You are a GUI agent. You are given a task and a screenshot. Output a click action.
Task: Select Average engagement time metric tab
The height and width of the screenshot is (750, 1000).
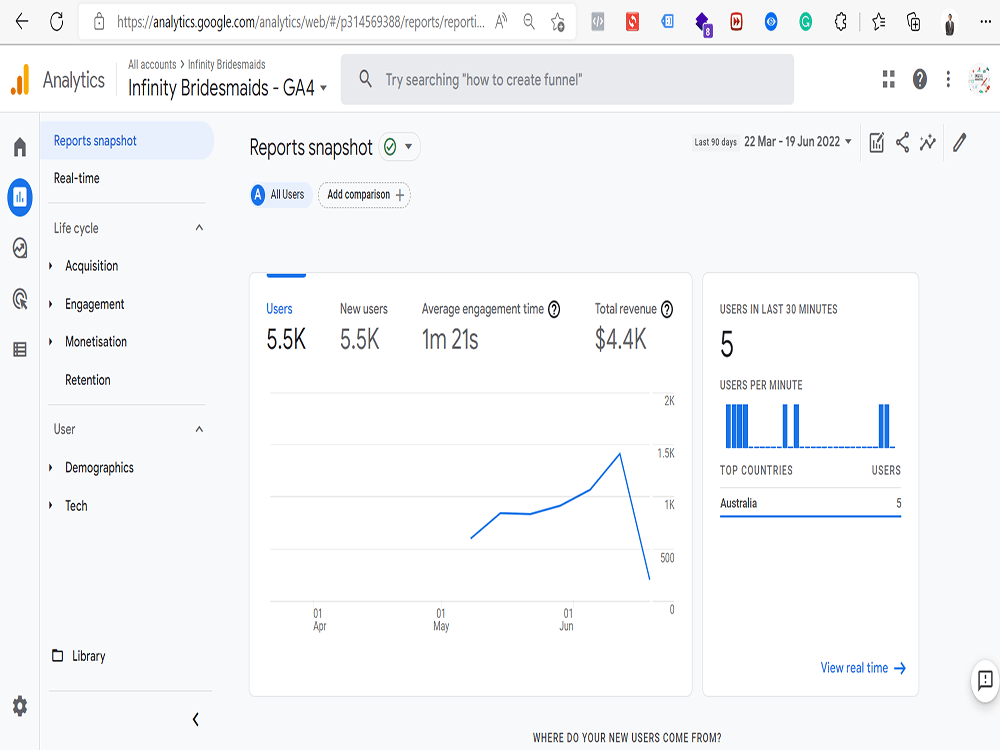tap(490, 327)
